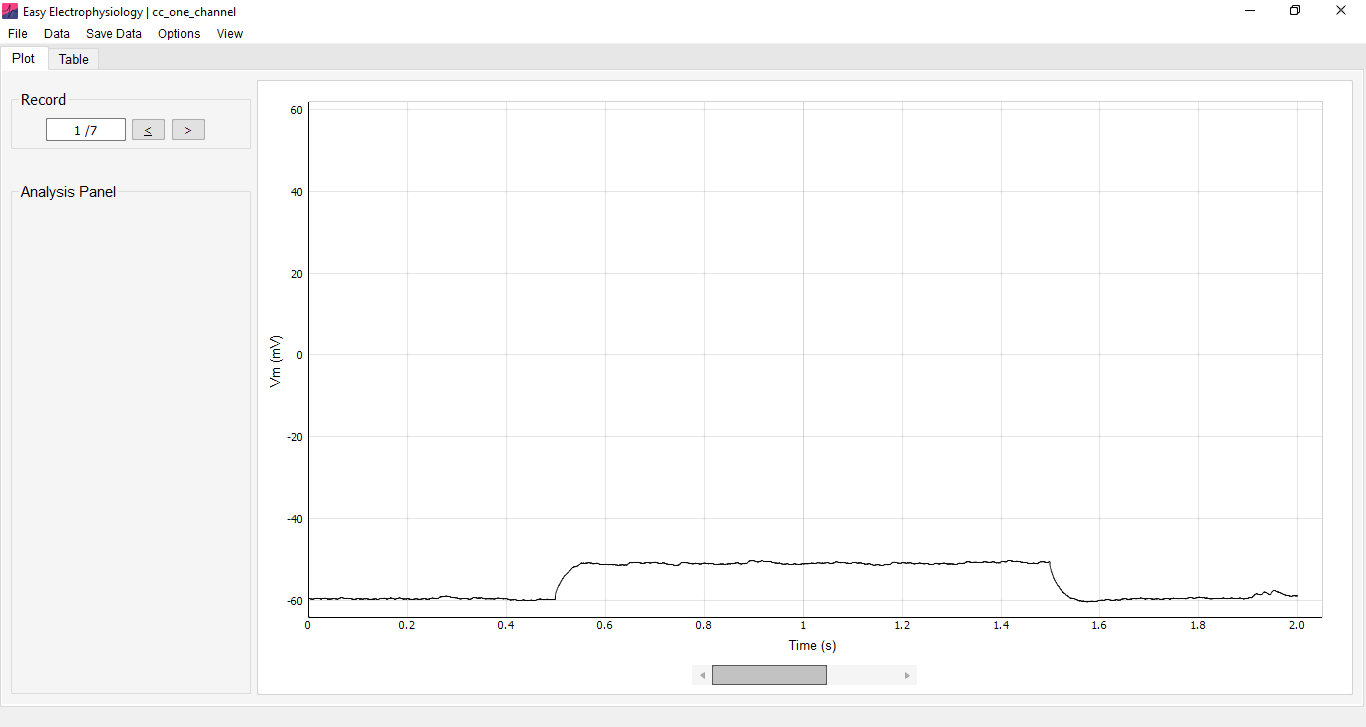Viewport: 1366px width, 727px height.
Task: Select the Plot tab
Action: 23,58
